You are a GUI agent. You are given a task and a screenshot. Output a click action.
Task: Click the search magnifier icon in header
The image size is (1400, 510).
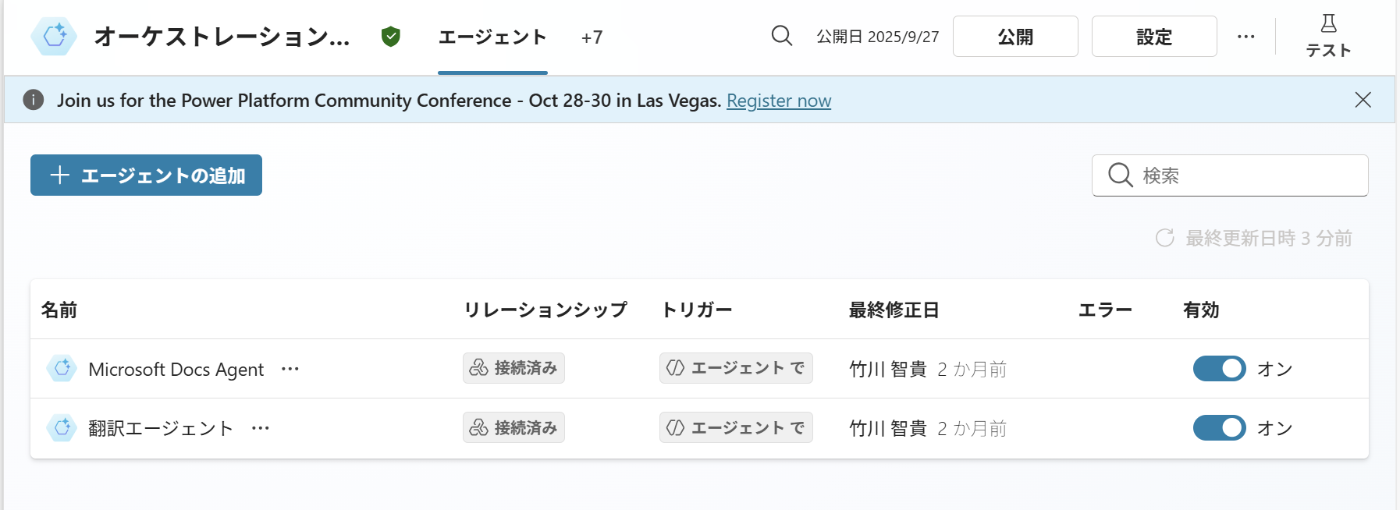782,36
